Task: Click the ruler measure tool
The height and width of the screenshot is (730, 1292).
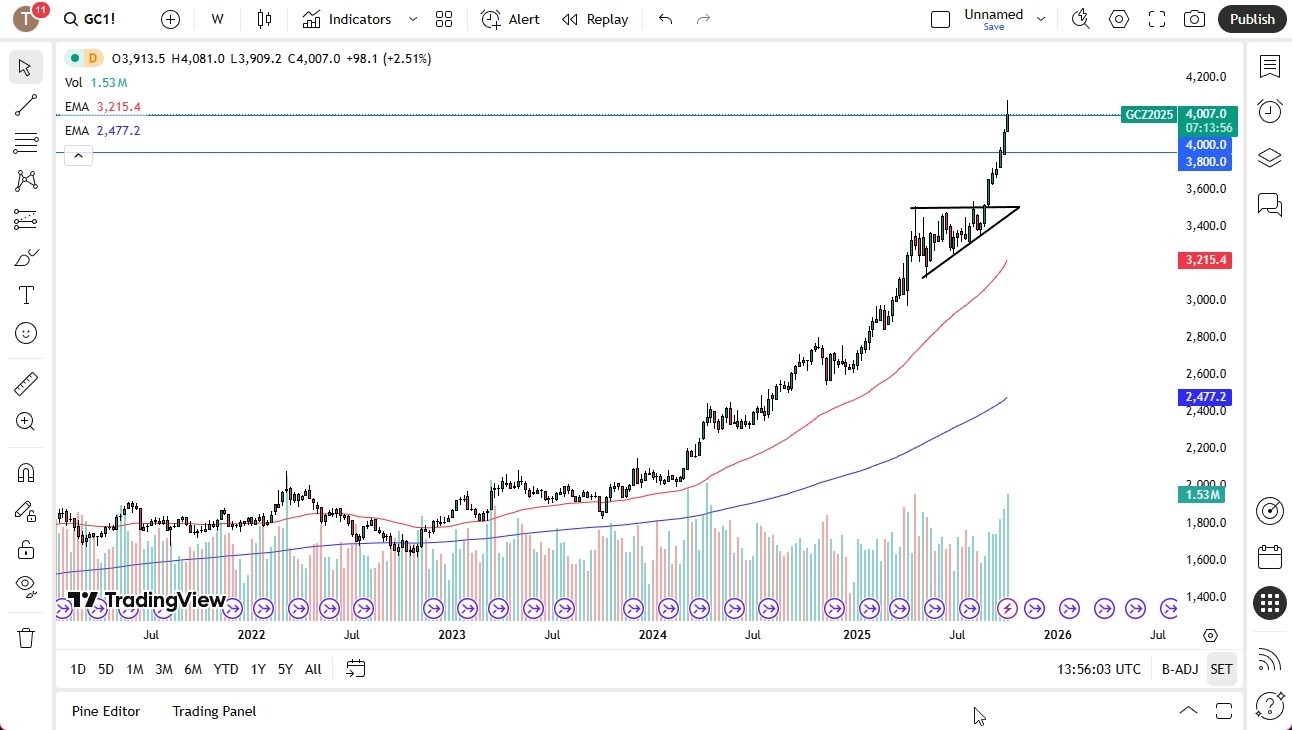Action: [x=26, y=384]
